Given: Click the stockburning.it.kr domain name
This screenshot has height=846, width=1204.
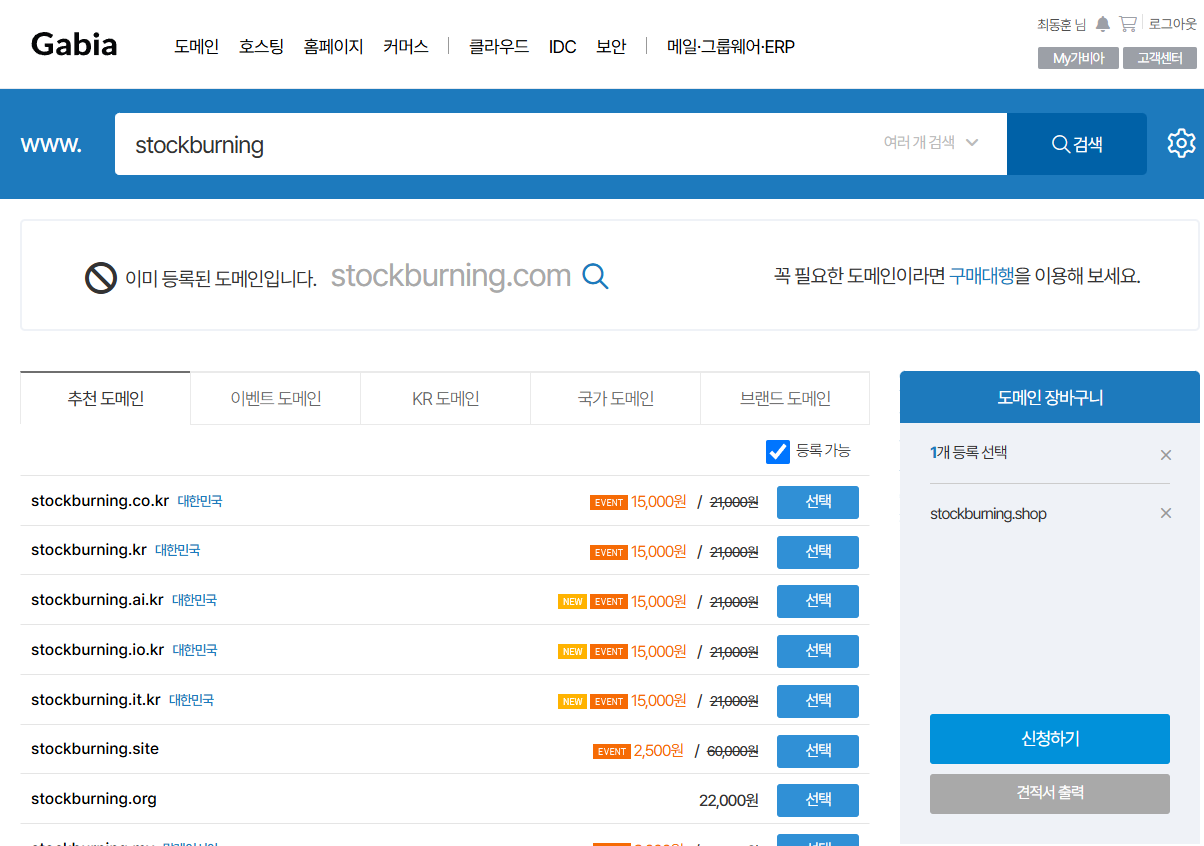Looking at the screenshot, I should (96, 700).
